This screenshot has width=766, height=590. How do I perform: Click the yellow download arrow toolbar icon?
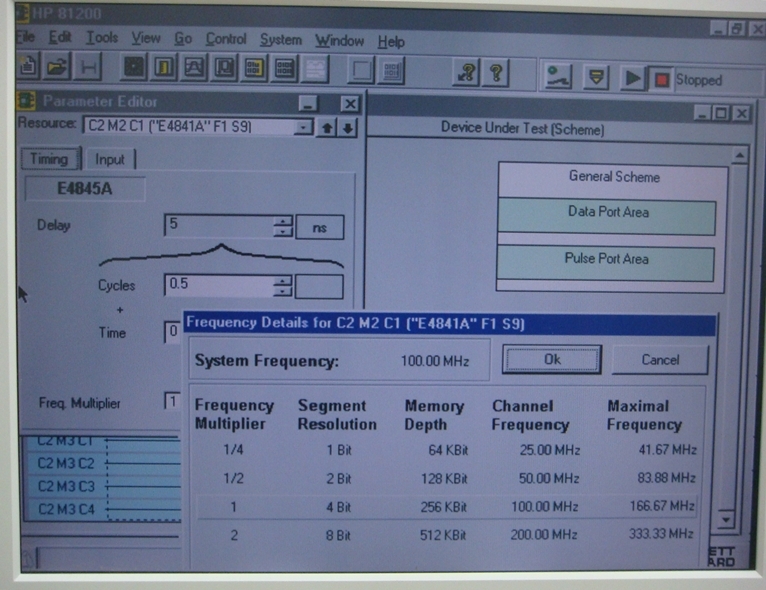pos(596,77)
